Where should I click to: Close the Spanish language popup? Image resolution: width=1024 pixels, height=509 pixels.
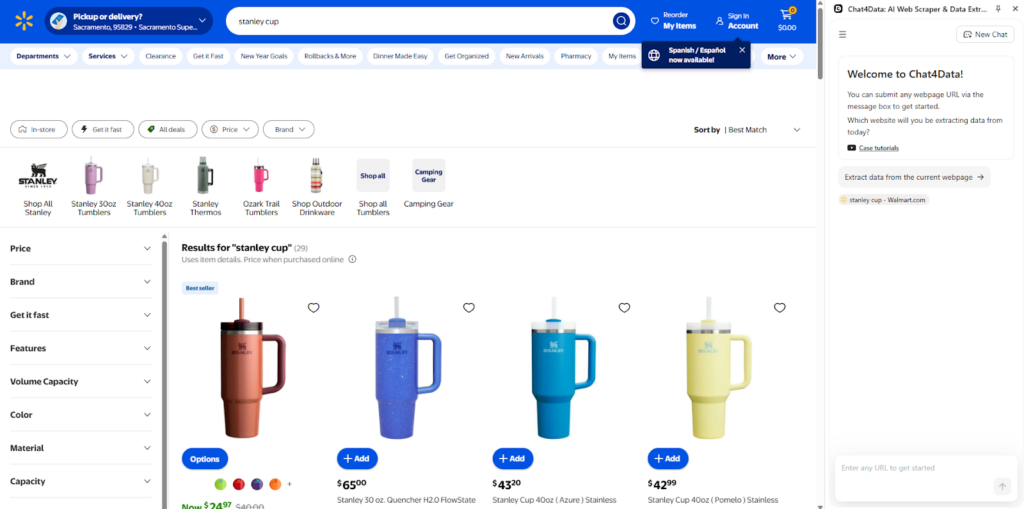click(742, 50)
